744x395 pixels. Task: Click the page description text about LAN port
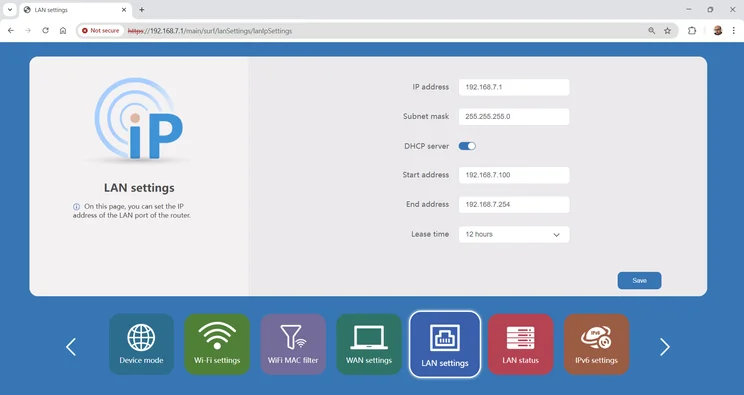coord(132,211)
